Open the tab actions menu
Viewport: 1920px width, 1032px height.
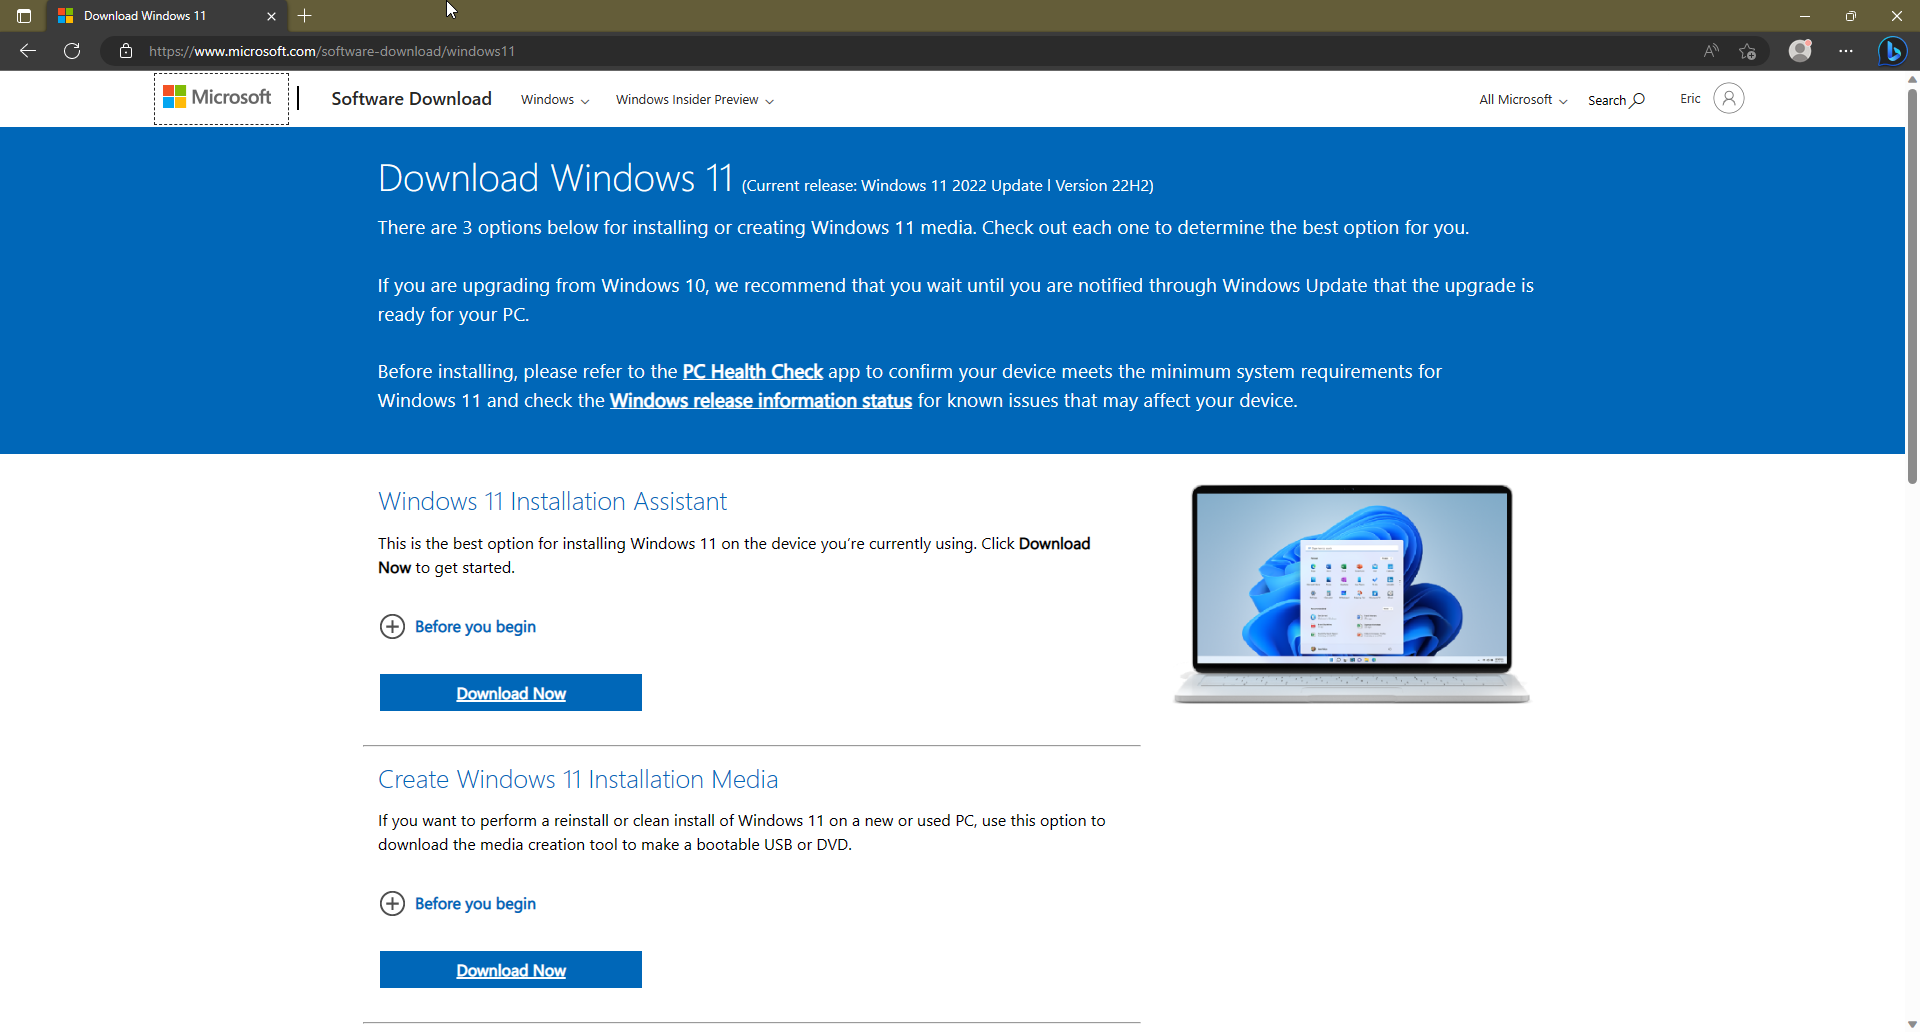22,16
